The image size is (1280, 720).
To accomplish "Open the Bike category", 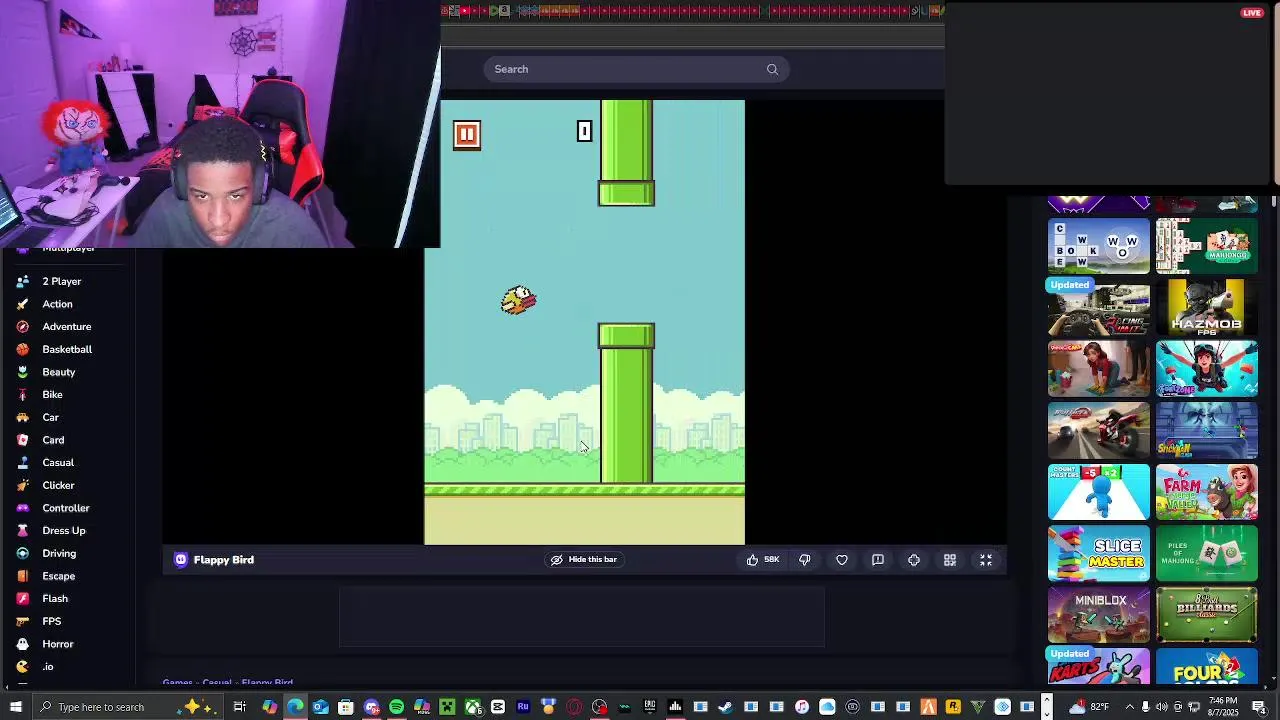I will 52,395.
